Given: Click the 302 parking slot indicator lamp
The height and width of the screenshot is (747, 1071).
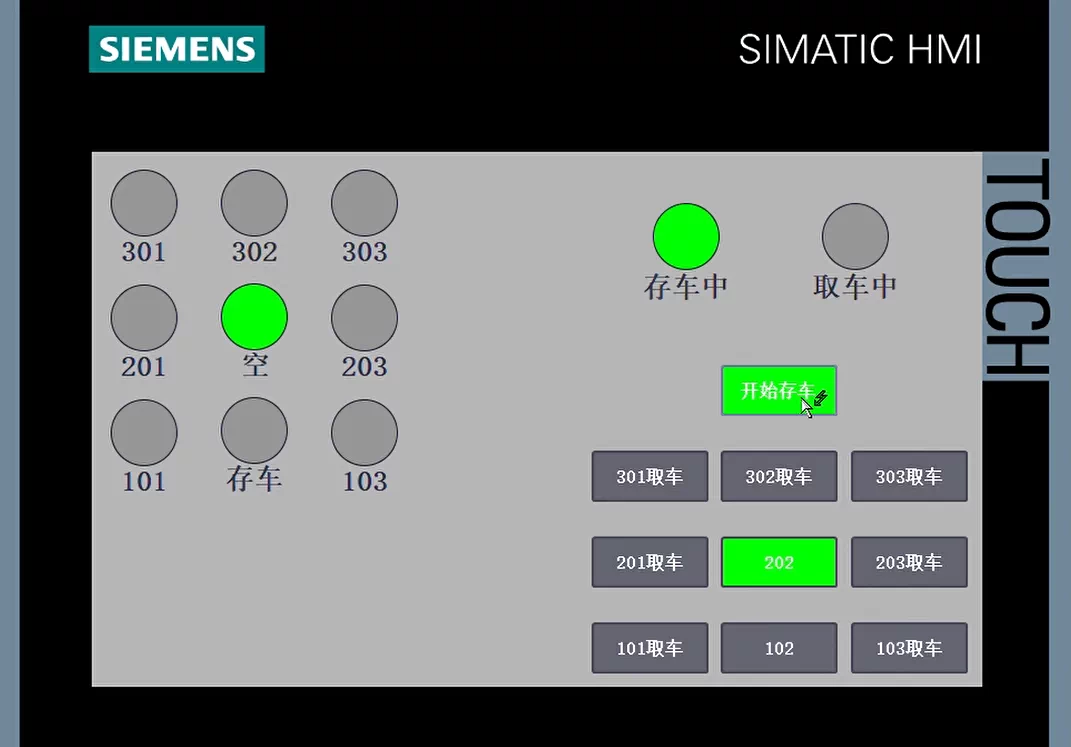Looking at the screenshot, I should point(254,201).
